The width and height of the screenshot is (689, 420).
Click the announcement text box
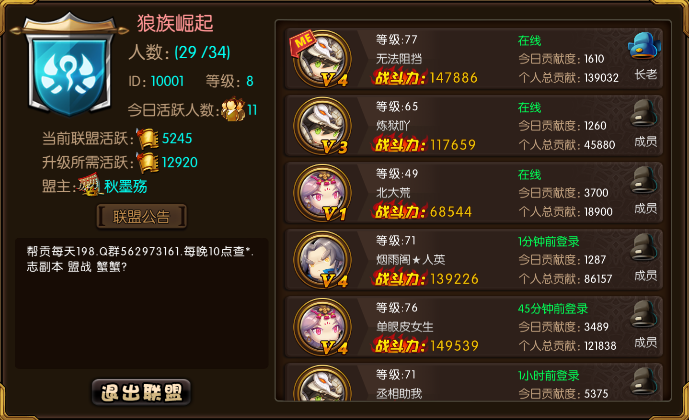141,303
